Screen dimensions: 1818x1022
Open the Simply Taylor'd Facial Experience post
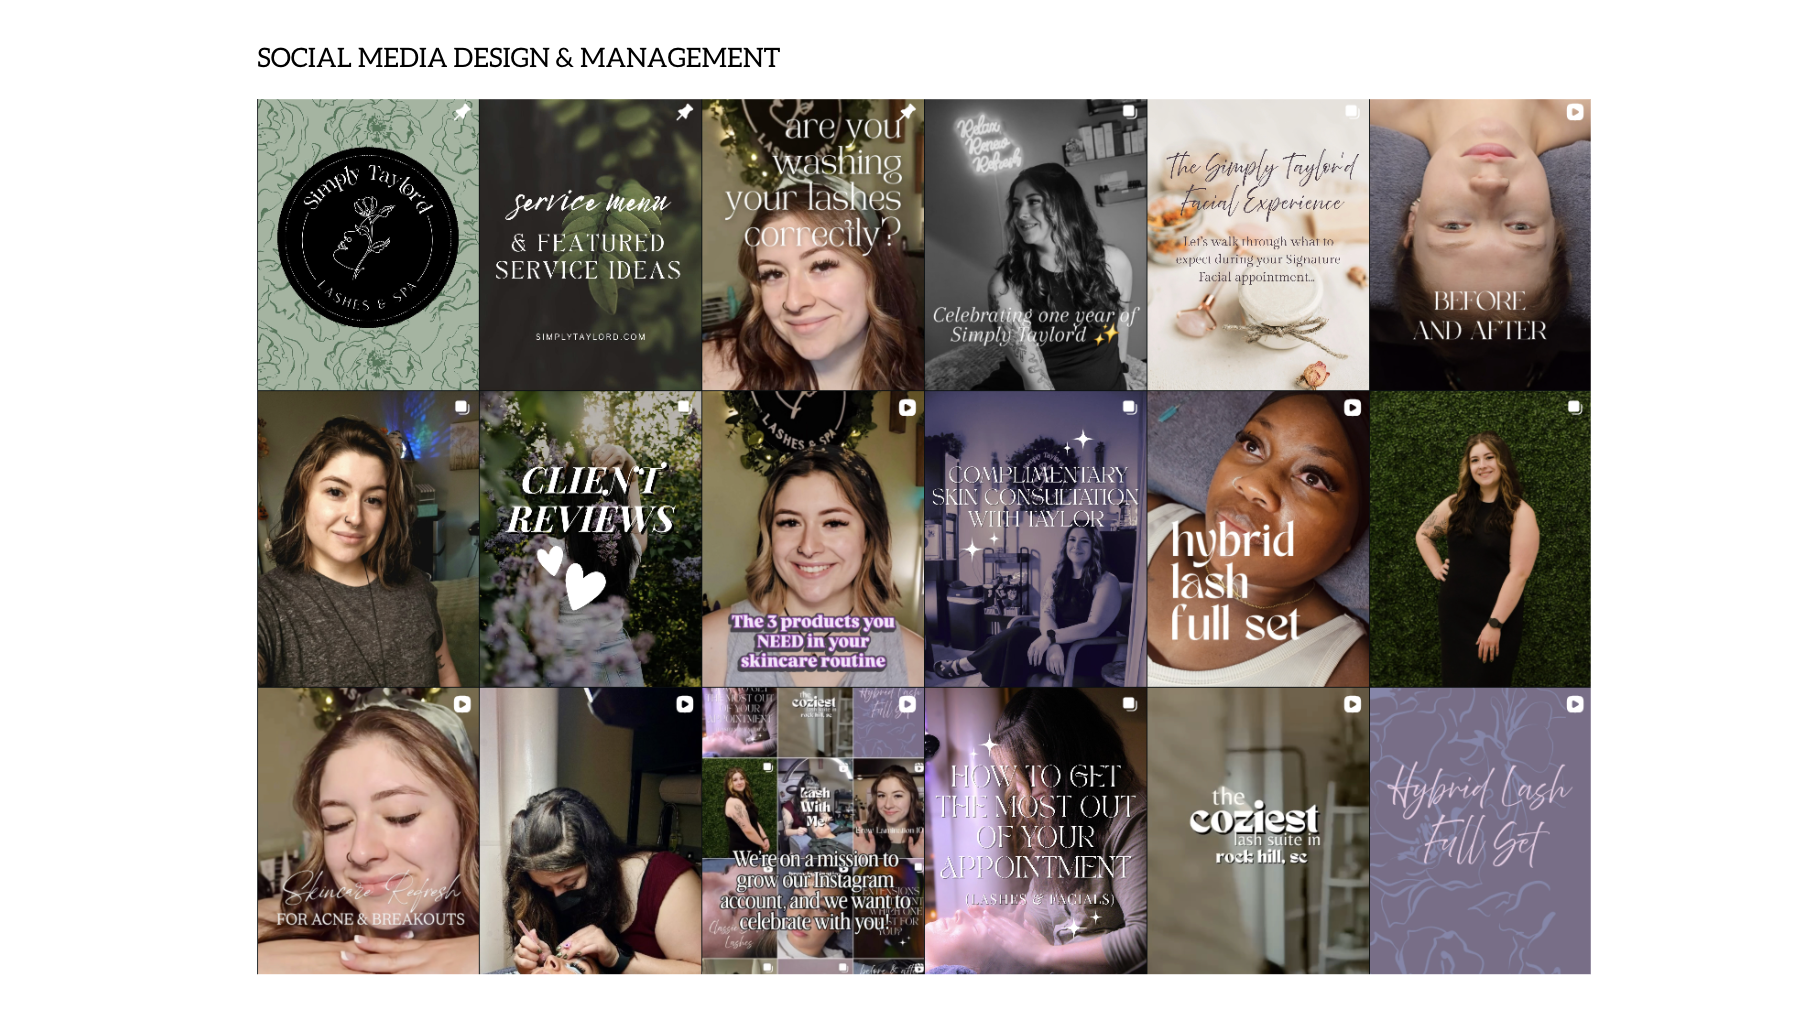click(x=1258, y=244)
